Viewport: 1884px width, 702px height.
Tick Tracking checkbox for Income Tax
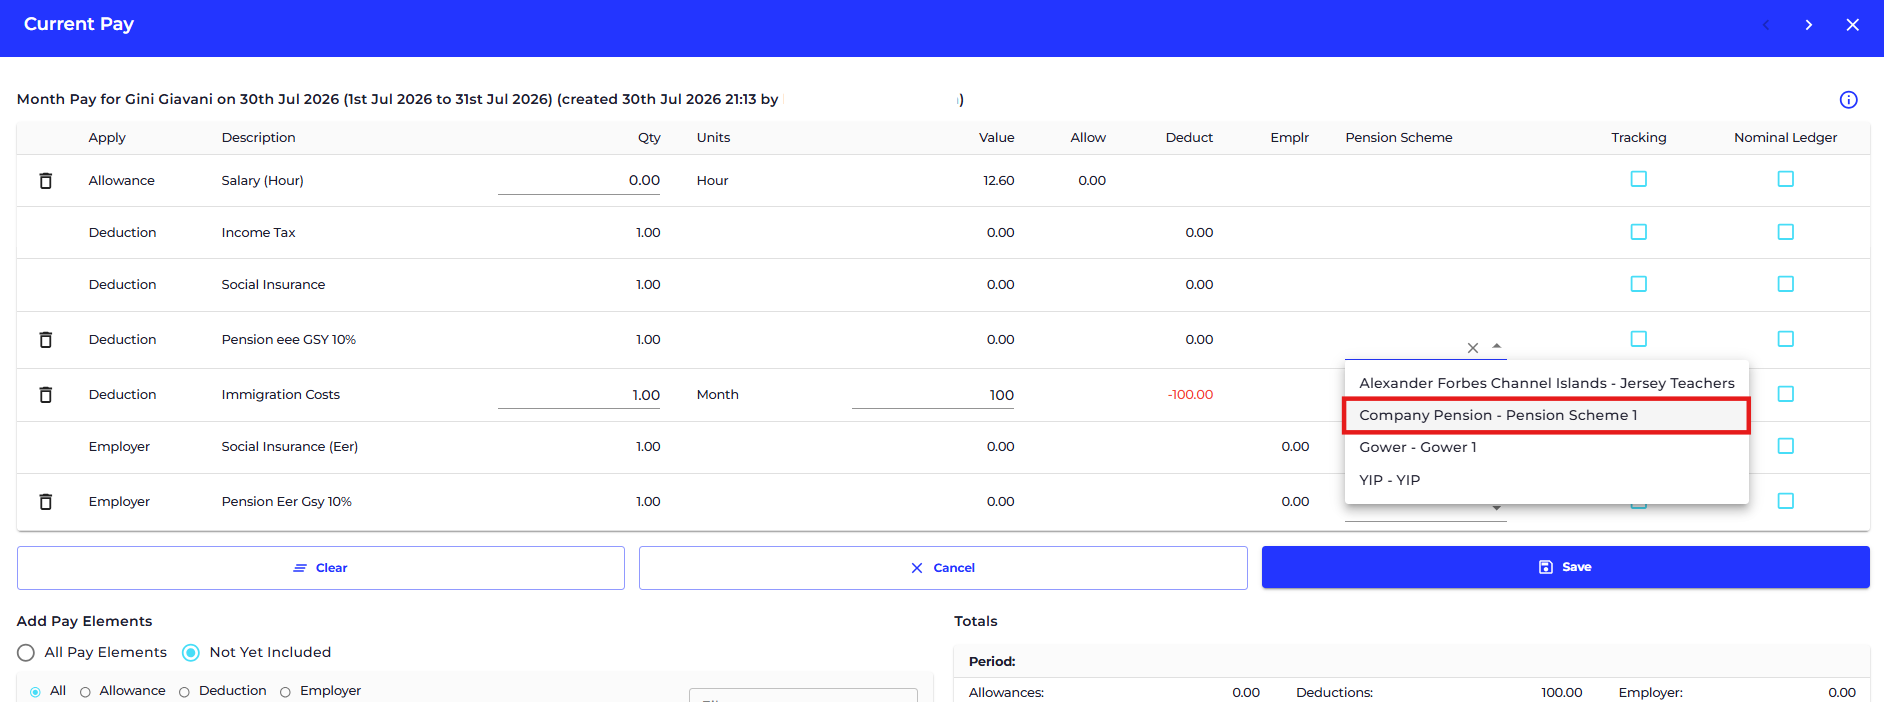pos(1638,232)
